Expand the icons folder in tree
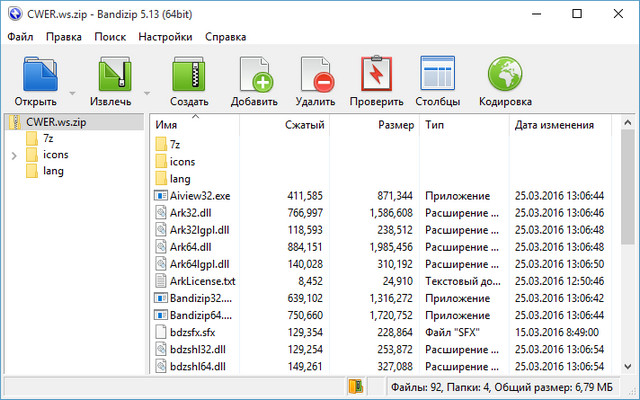This screenshot has width=640, height=400. point(13,155)
